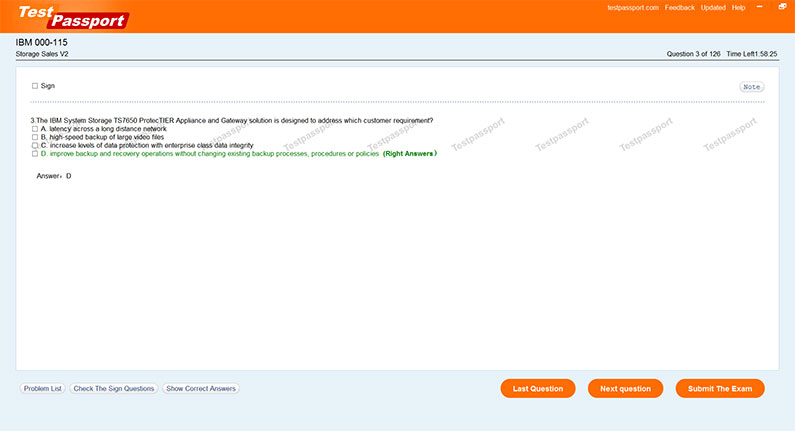Screen dimensions: 795x431
Task: Click the question 3 text
Action: point(232,120)
